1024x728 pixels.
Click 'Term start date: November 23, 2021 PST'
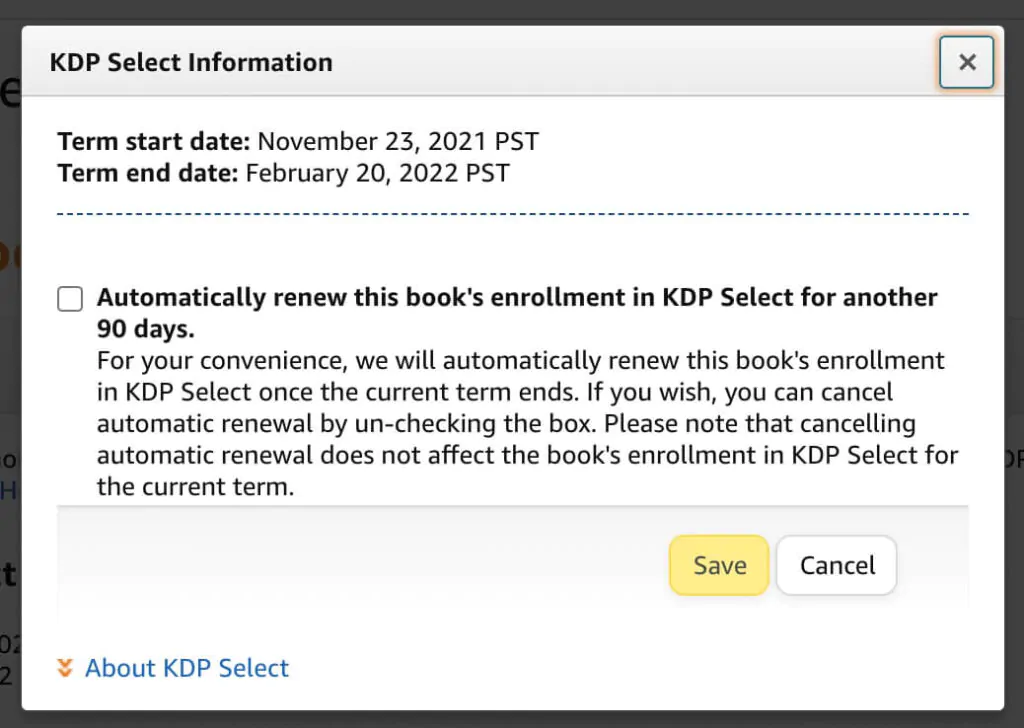click(298, 141)
